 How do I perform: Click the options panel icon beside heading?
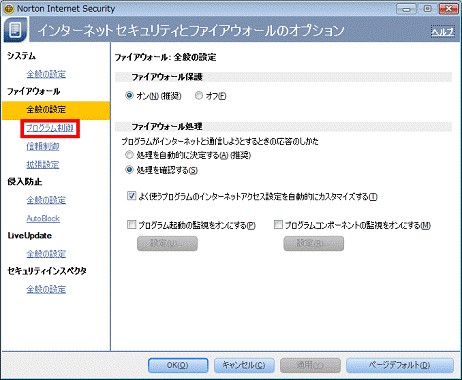15,30
